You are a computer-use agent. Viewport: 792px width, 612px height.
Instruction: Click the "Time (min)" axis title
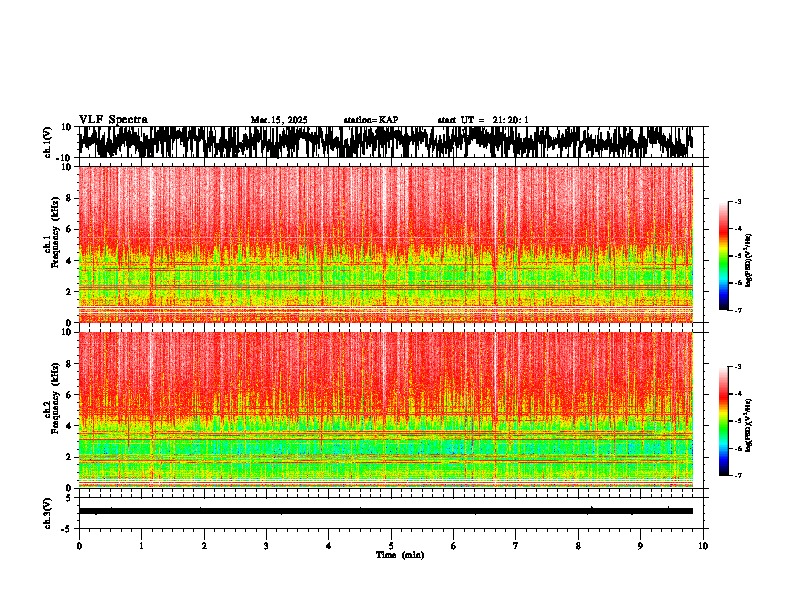point(400,555)
